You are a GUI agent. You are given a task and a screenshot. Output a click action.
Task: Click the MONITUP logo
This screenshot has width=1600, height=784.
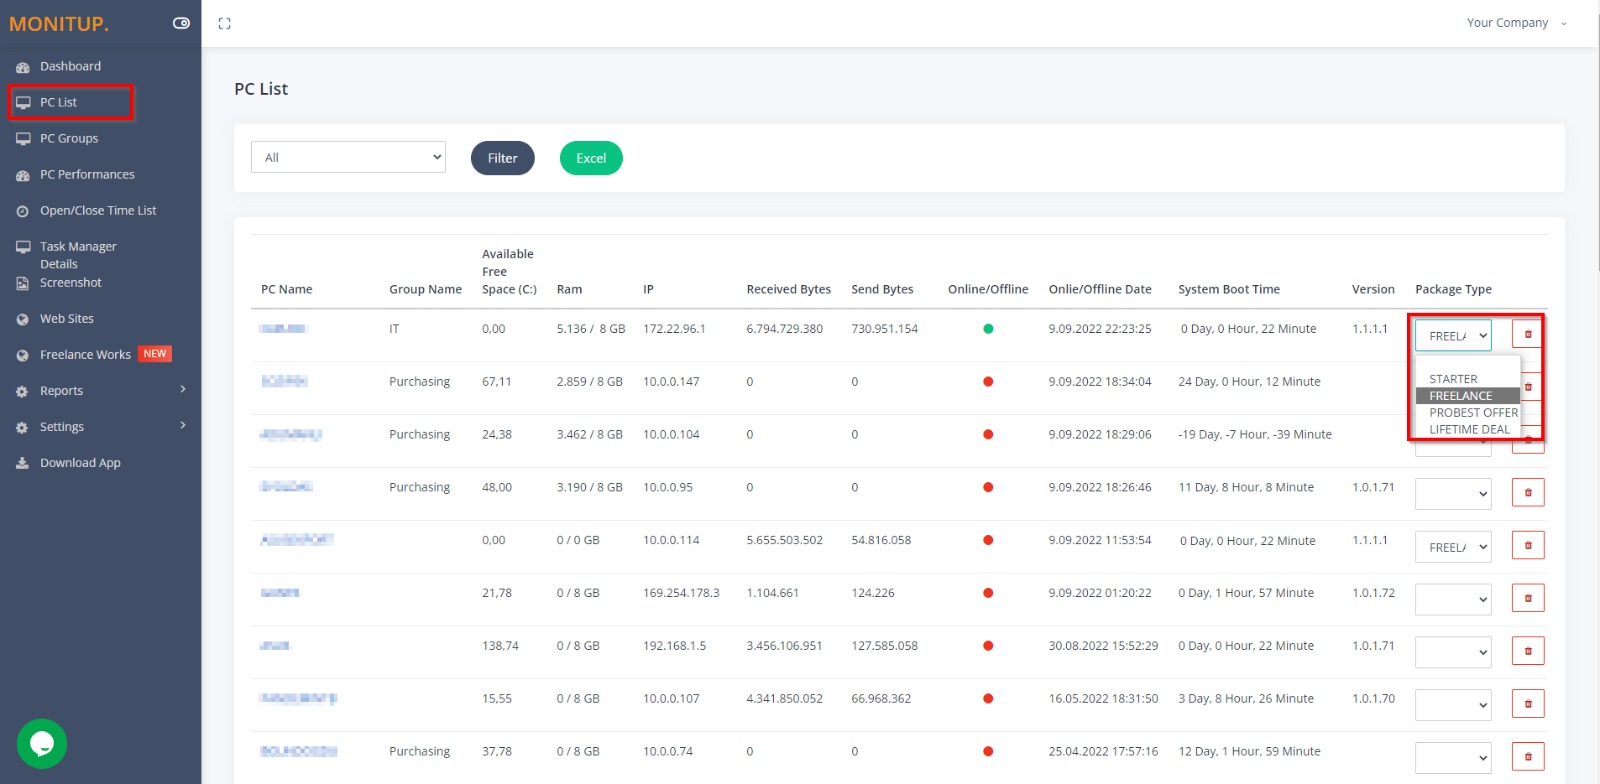coord(59,24)
